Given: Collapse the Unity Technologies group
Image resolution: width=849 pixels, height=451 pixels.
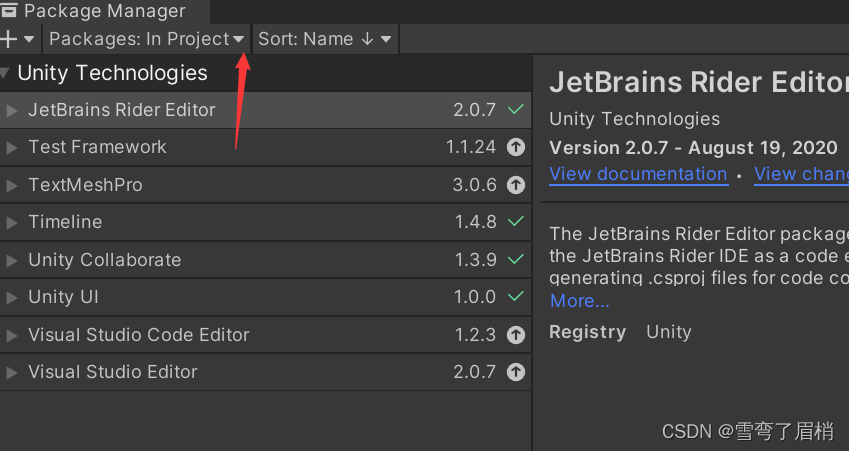Looking at the screenshot, I should [x=5, y=73].
